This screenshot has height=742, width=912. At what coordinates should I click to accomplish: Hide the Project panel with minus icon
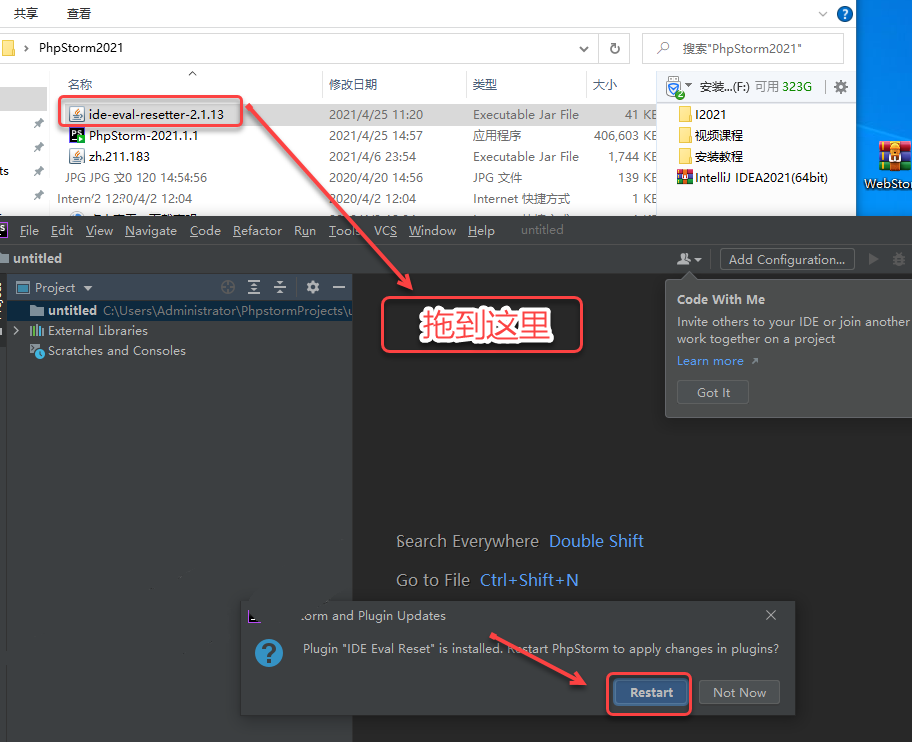tap(339, 287)
